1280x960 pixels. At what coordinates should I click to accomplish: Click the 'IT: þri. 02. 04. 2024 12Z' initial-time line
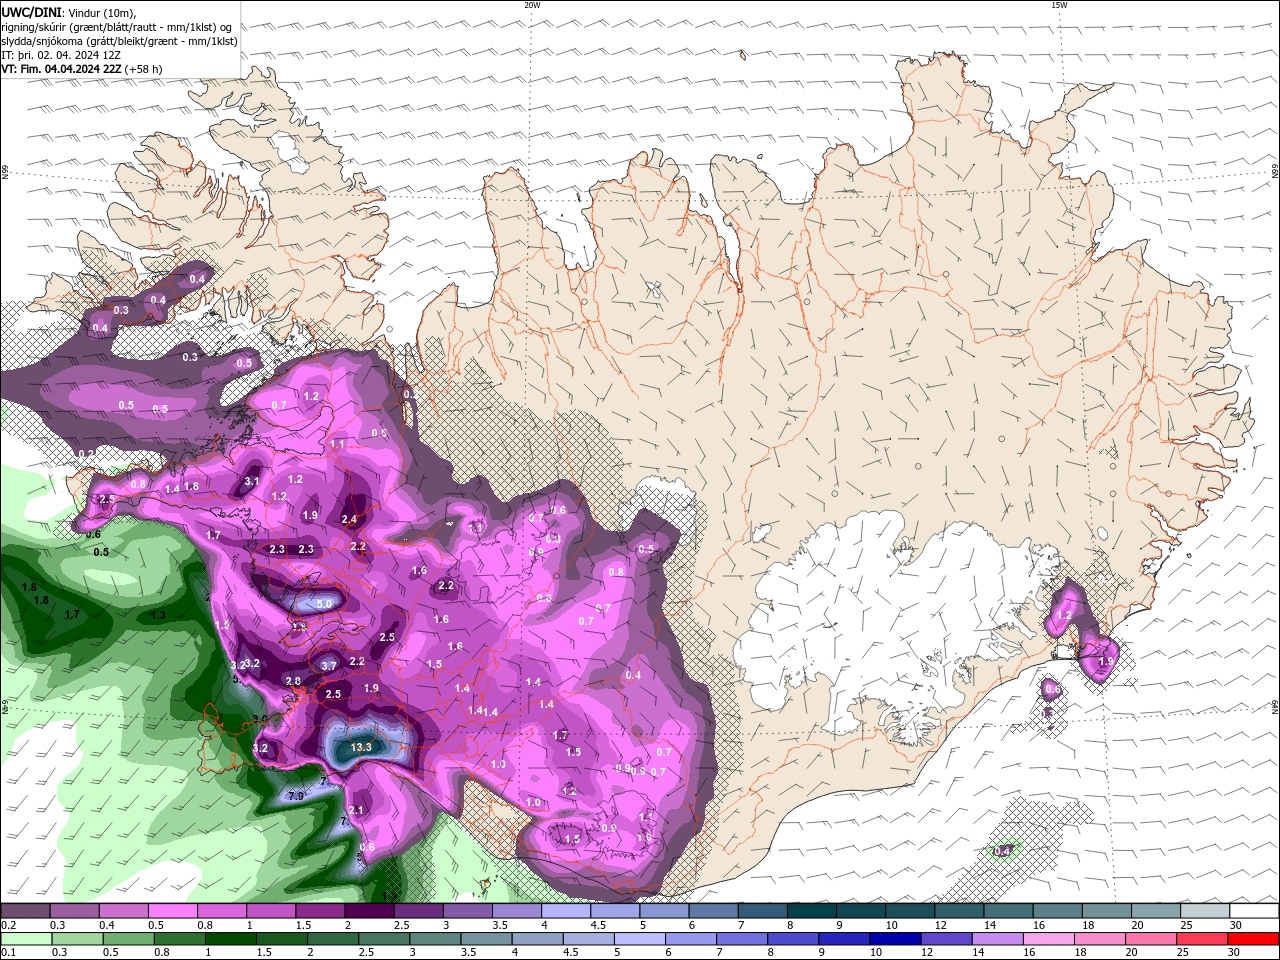coord(61,55)
